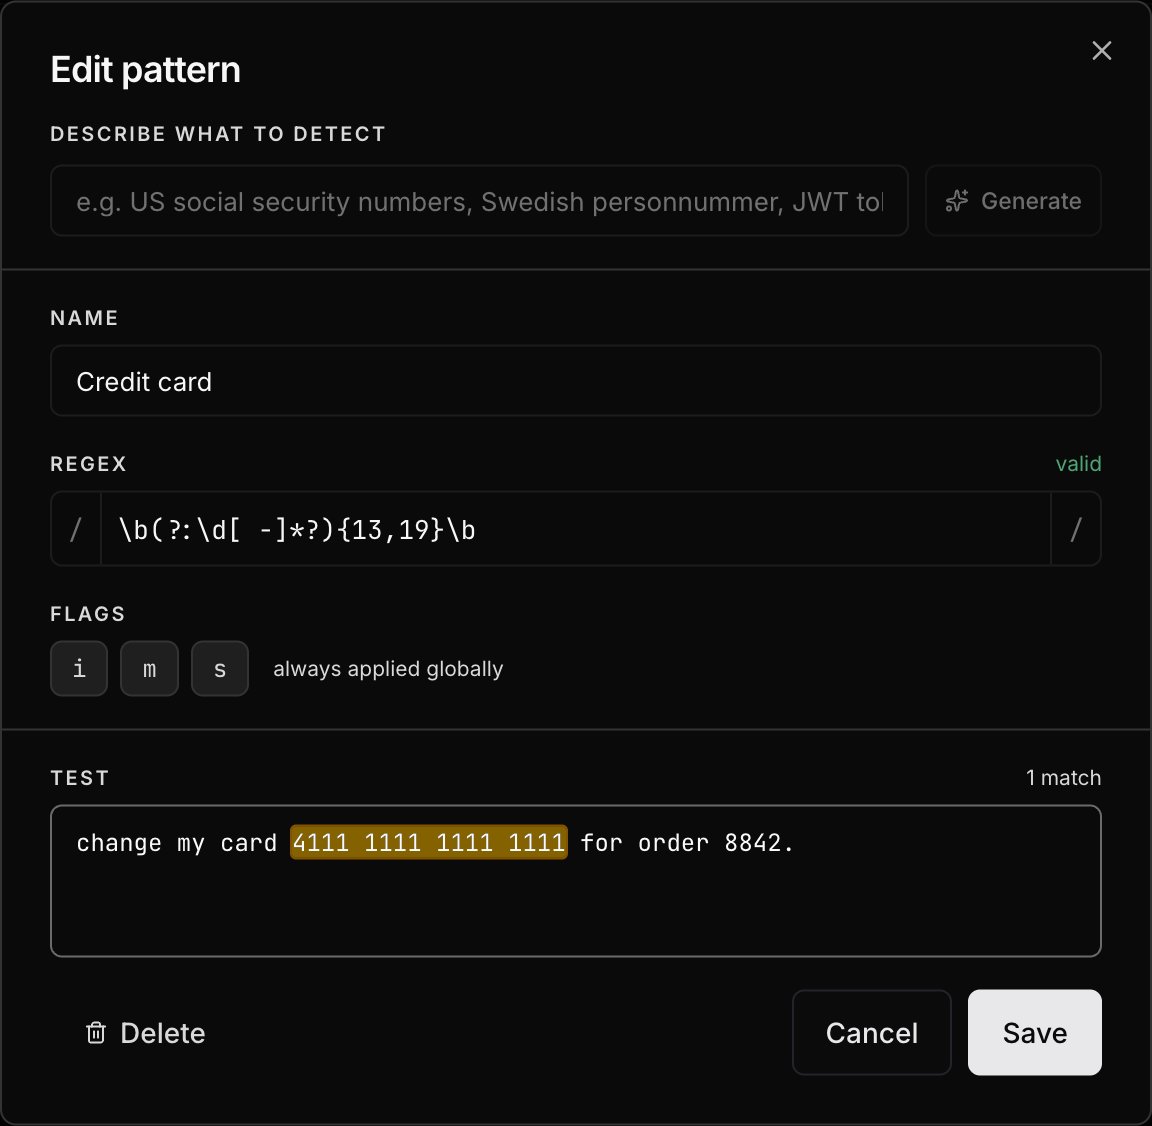Click the trailing slash of the regex
1152x1126 pixels.
1076,529
